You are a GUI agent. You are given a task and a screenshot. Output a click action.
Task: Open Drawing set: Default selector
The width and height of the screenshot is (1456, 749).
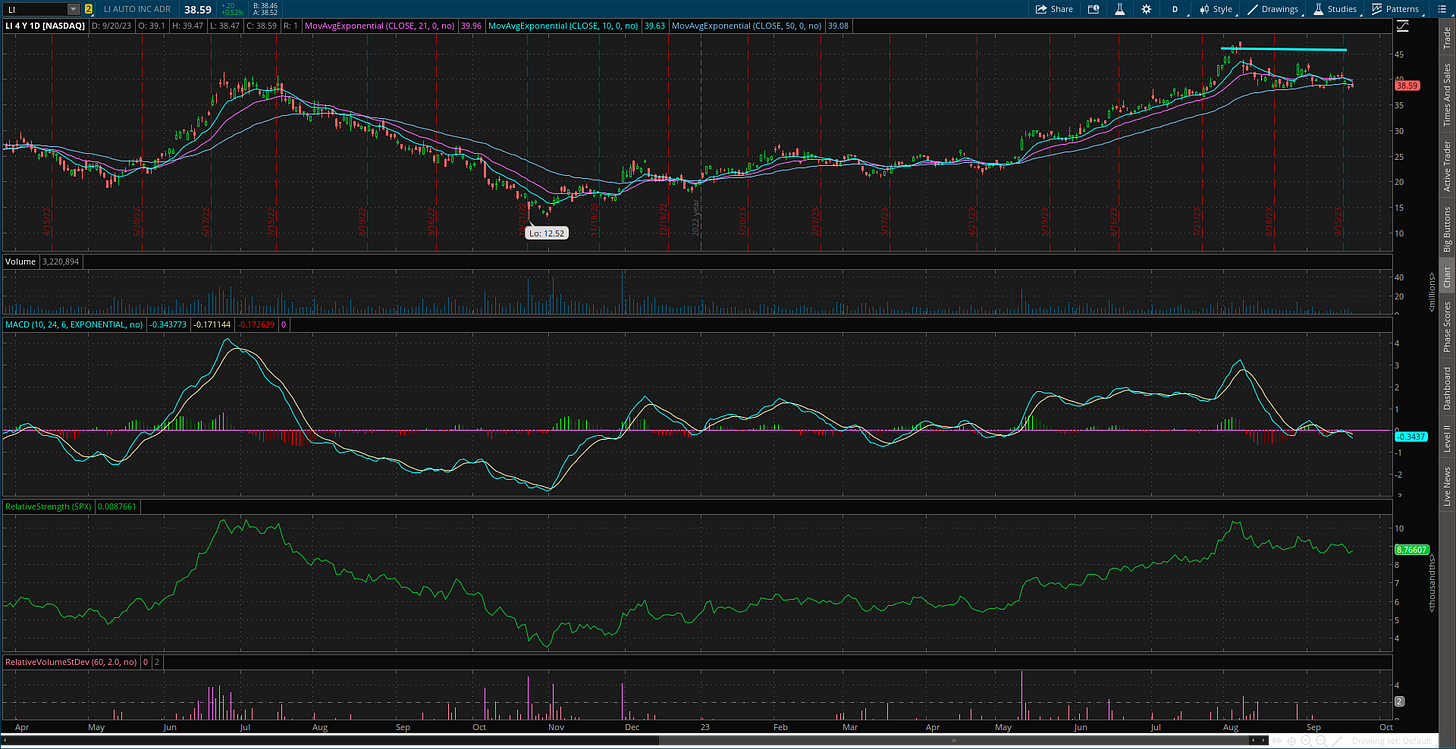(x=1392, y=740)
